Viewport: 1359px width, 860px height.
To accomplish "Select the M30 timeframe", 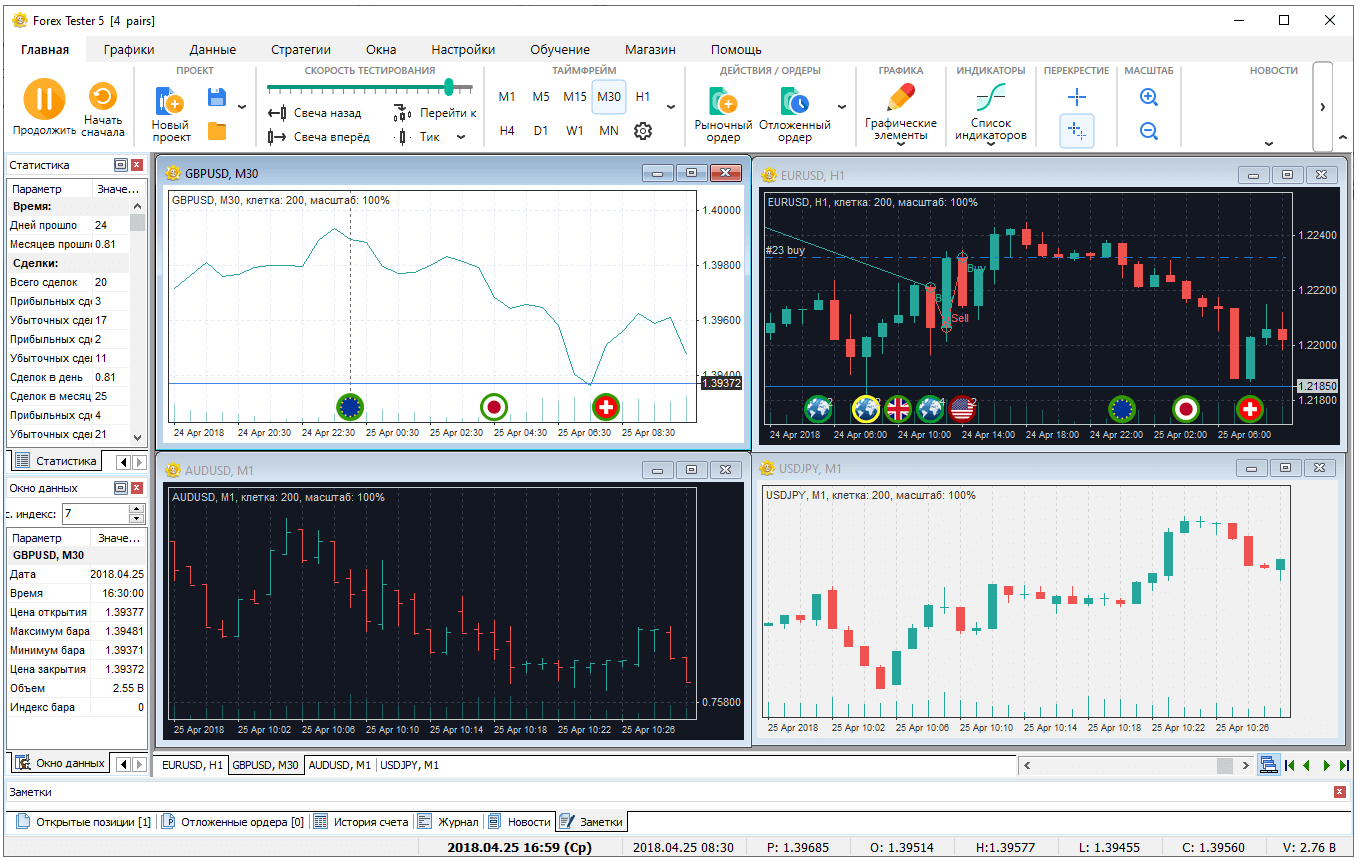I will [x=609, y=97].
